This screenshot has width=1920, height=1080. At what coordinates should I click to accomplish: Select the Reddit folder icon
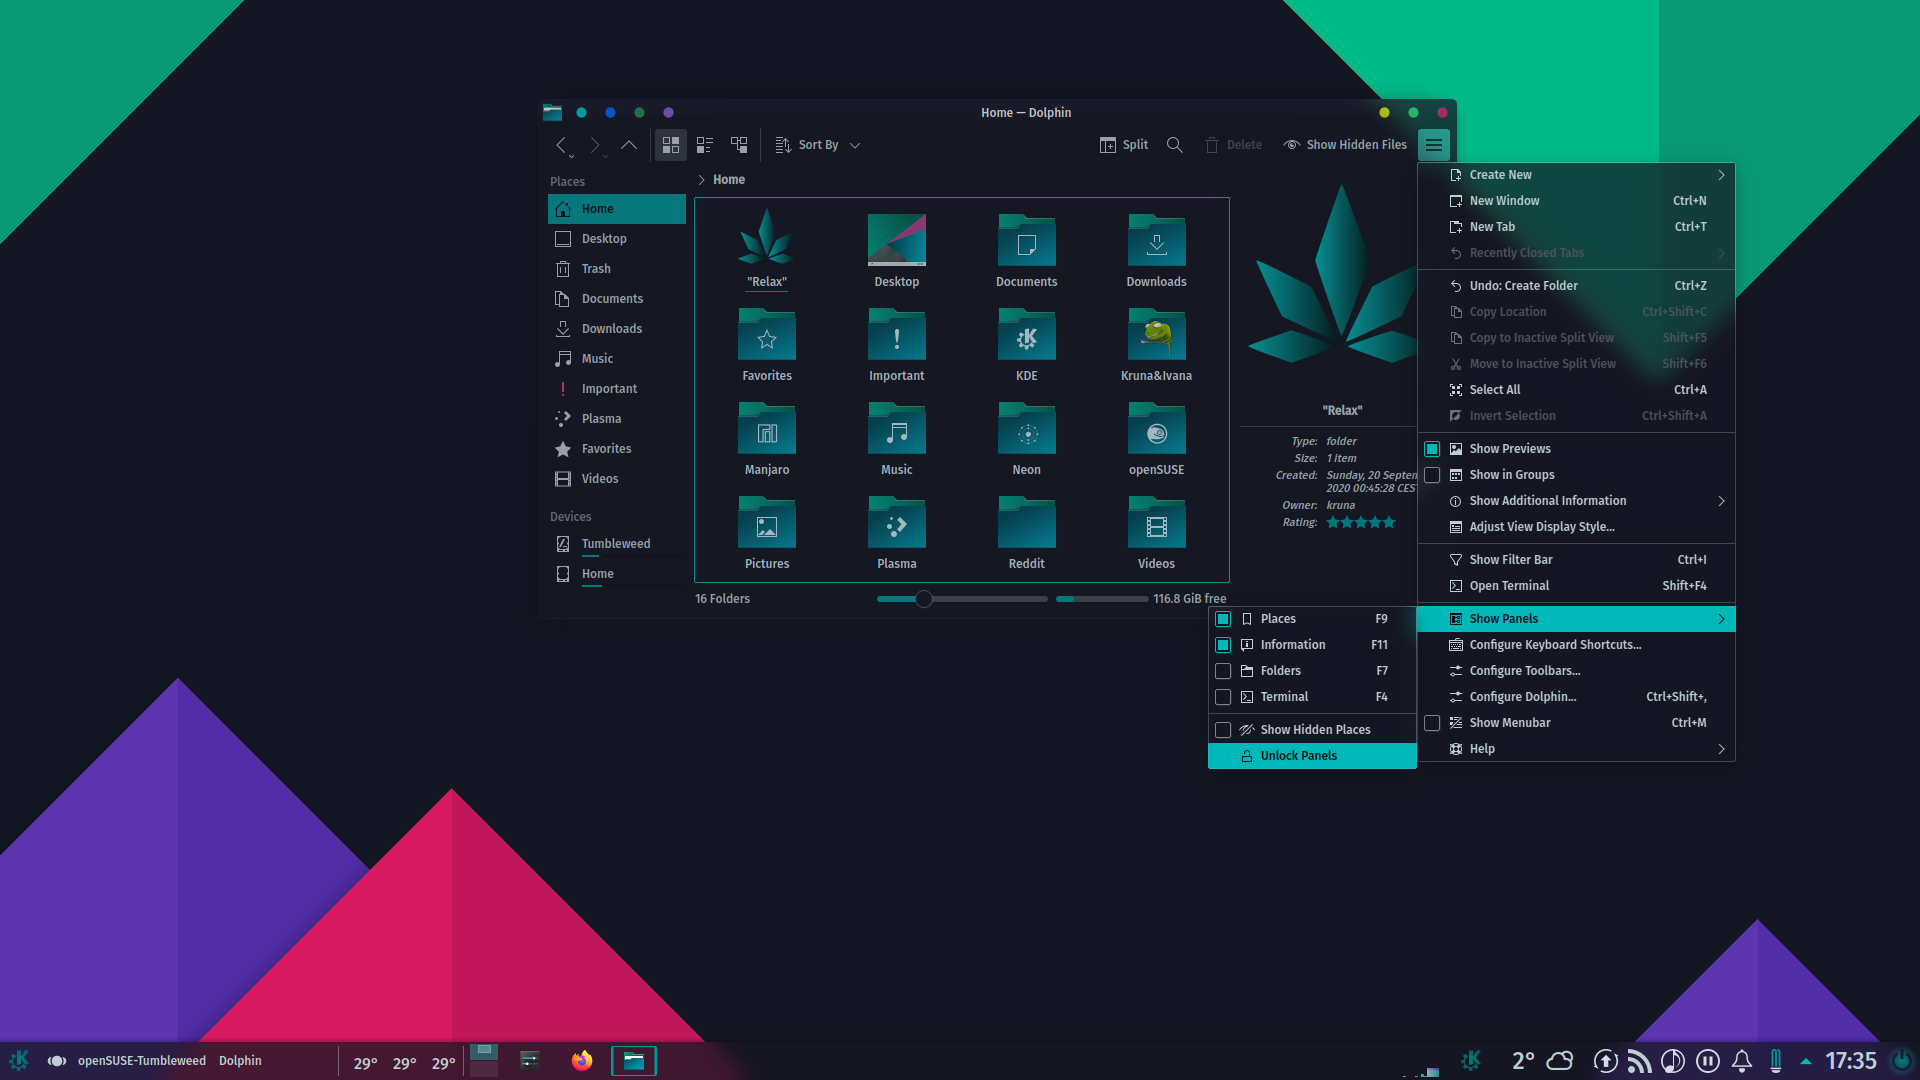[x=1027, y=522]
